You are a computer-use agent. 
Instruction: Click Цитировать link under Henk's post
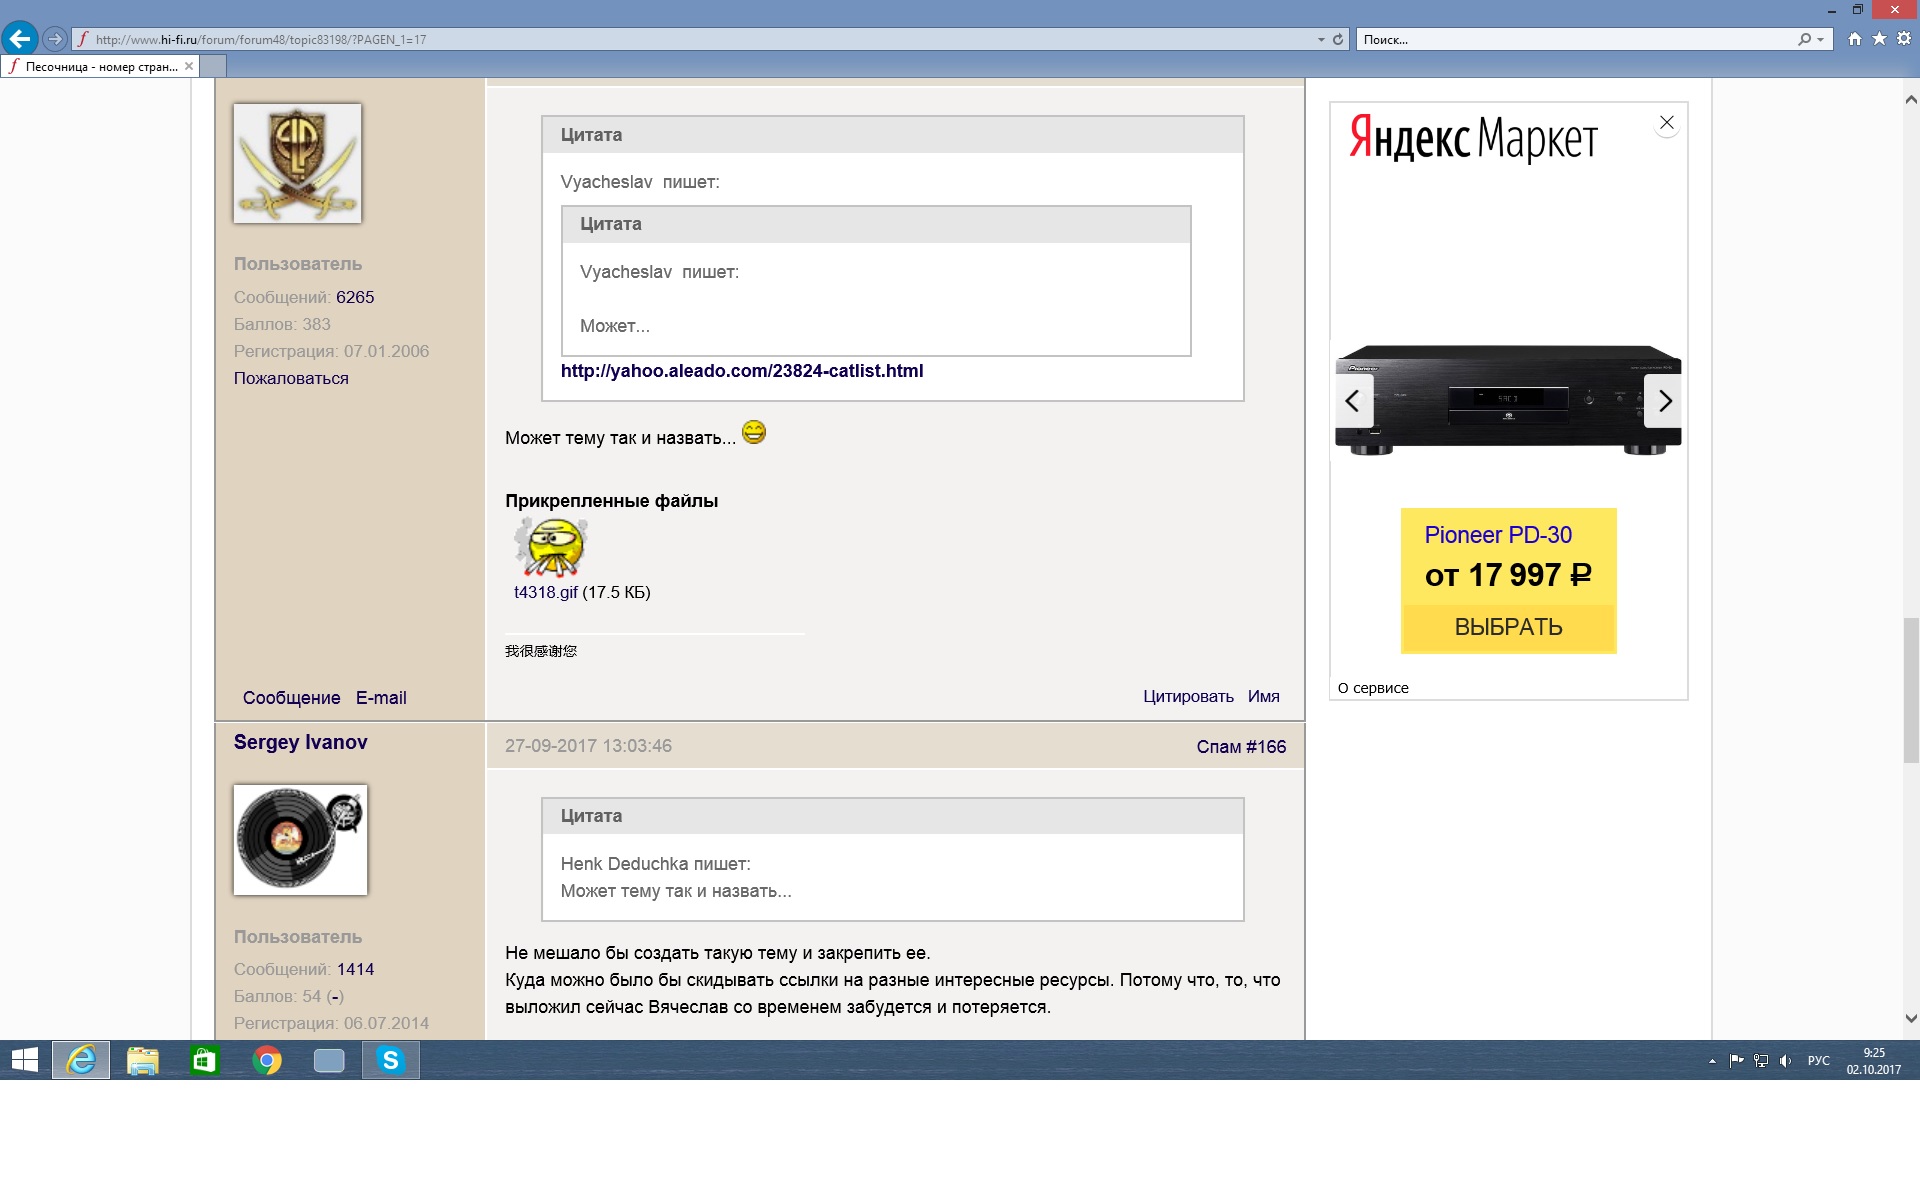(1188, 697)
